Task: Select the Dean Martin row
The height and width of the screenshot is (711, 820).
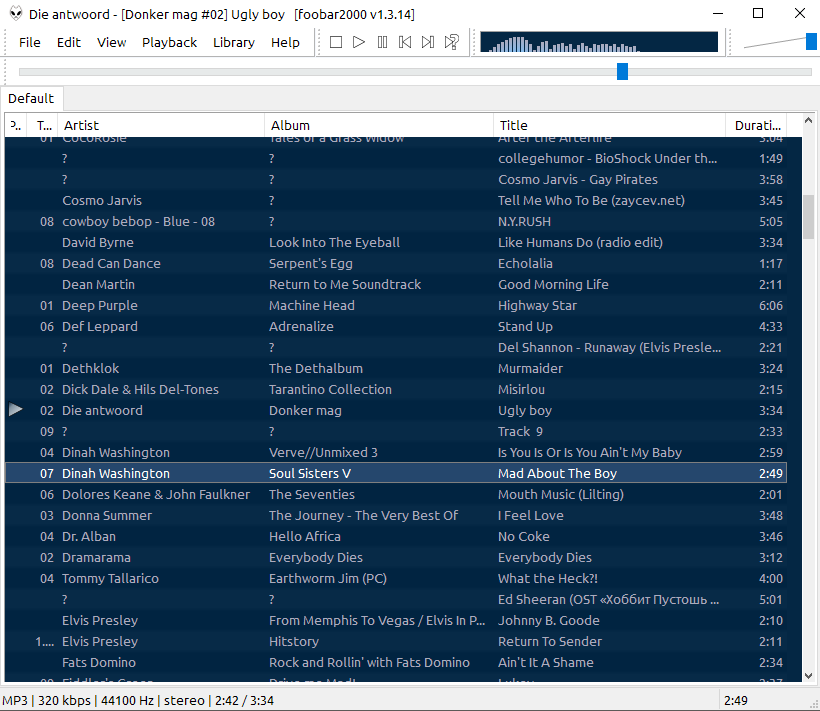Action: 396,284
